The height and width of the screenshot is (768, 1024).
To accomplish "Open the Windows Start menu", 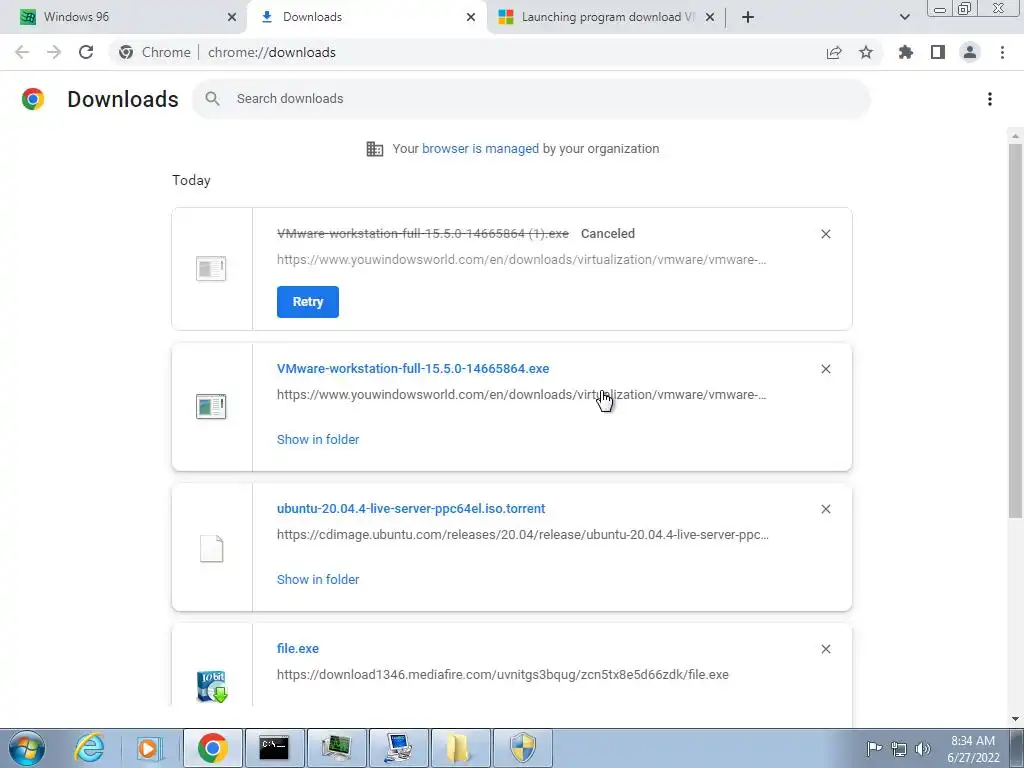I will (x=27, y=748).
